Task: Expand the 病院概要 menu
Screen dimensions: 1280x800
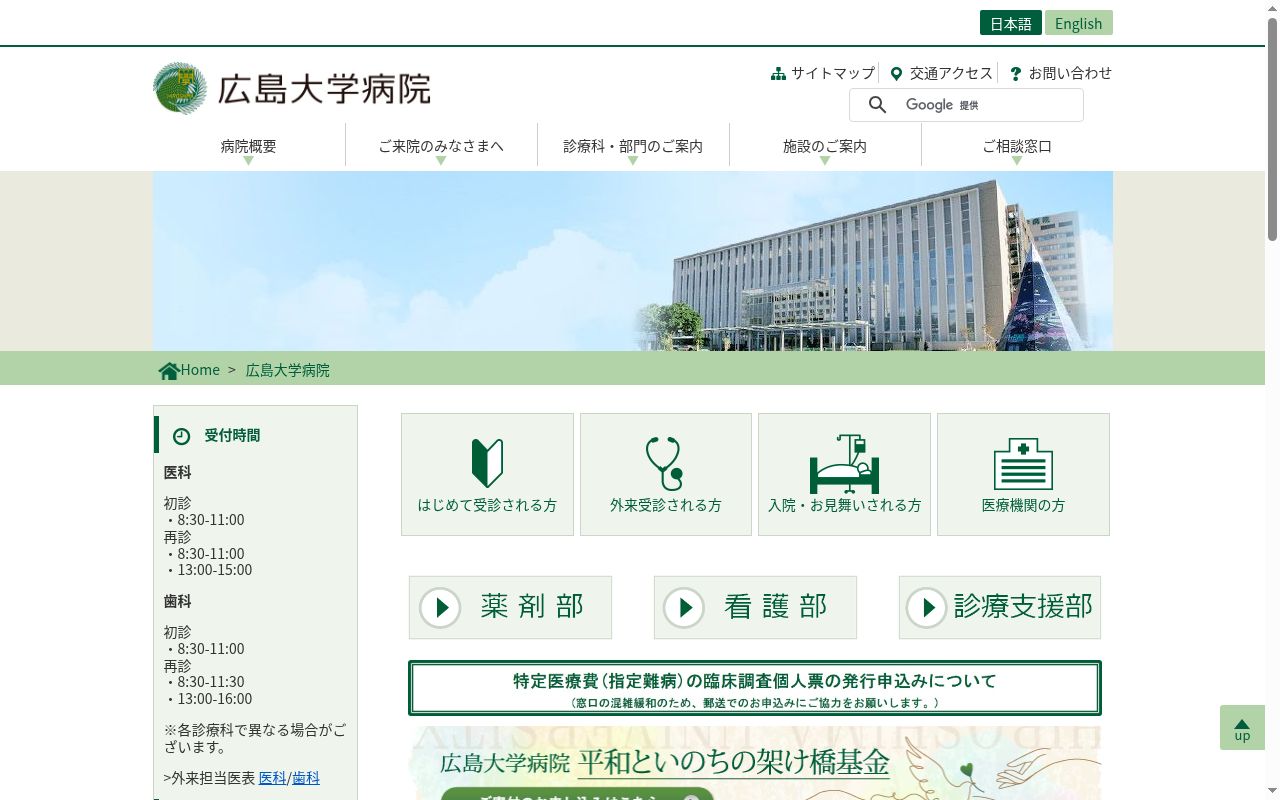Action: (x=249, y=146)
